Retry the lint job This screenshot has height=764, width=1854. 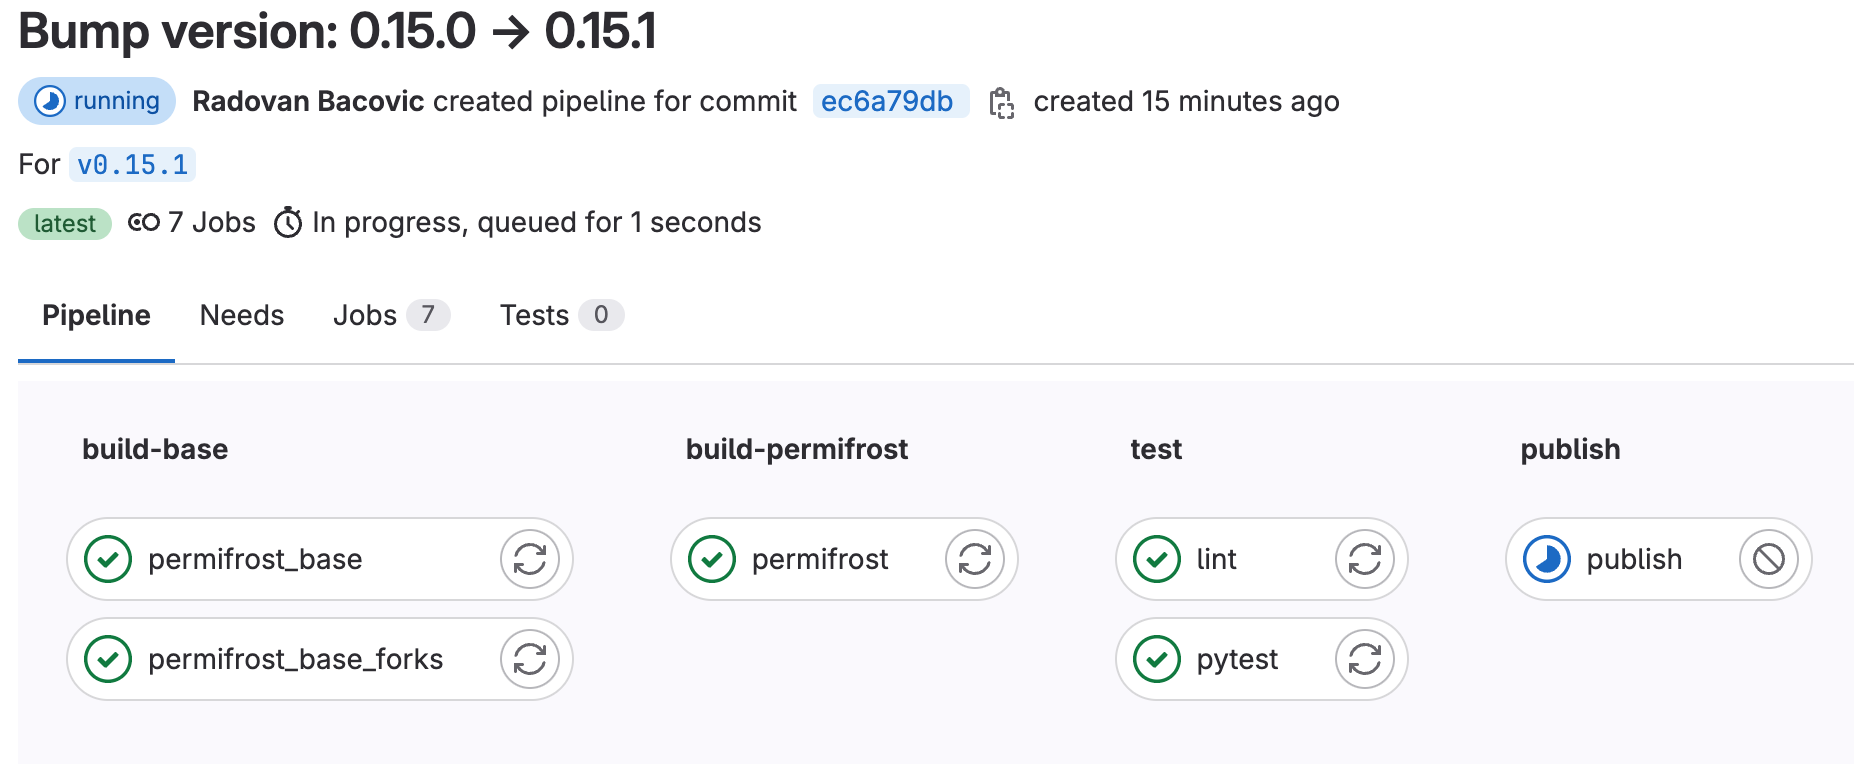click(1365, 559)
